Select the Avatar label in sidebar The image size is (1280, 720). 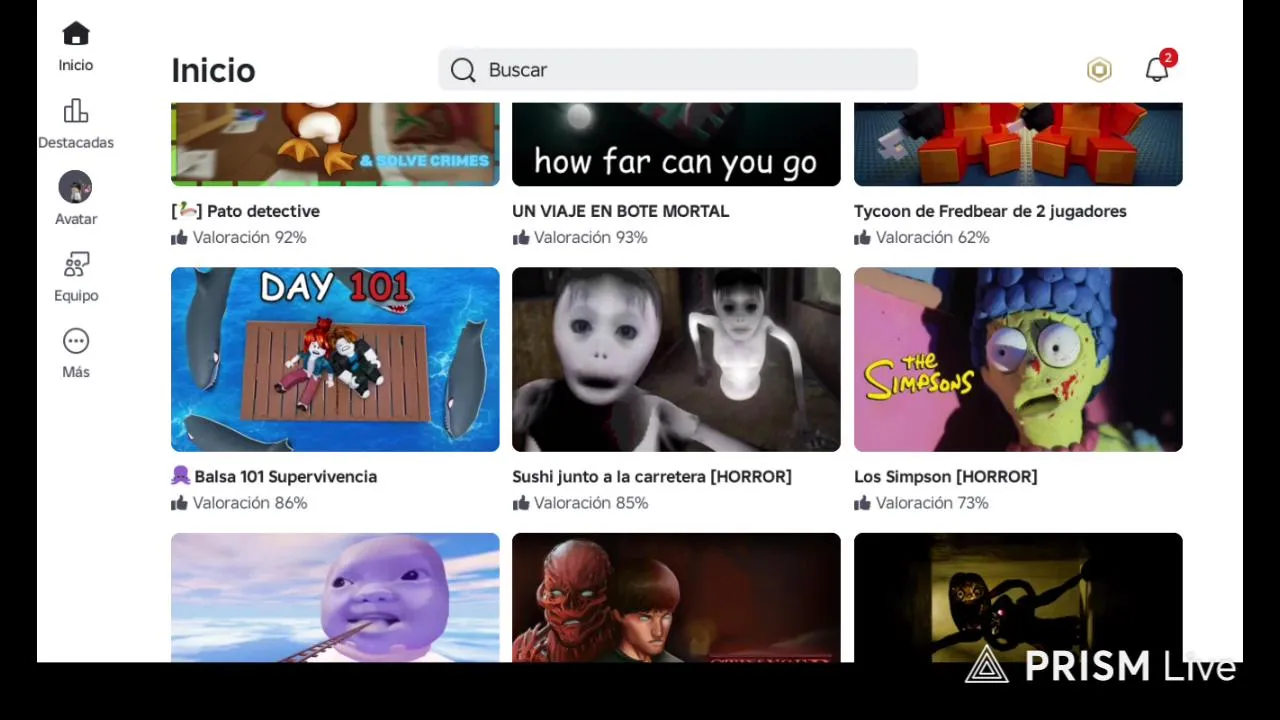[x=76, y=219]
